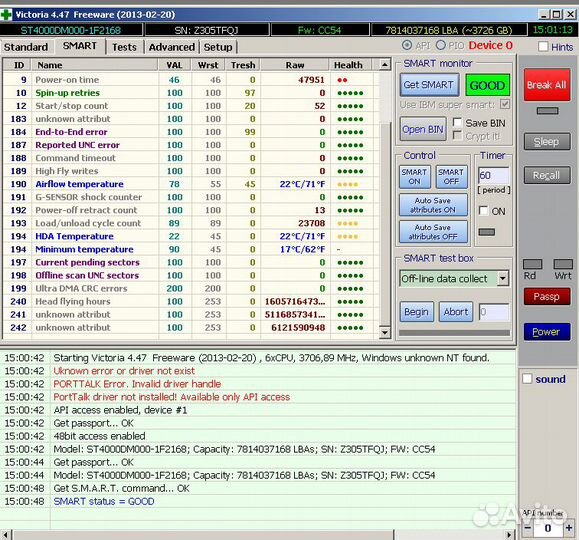Turn on the Timer ON checkbox

pos(483,211)
